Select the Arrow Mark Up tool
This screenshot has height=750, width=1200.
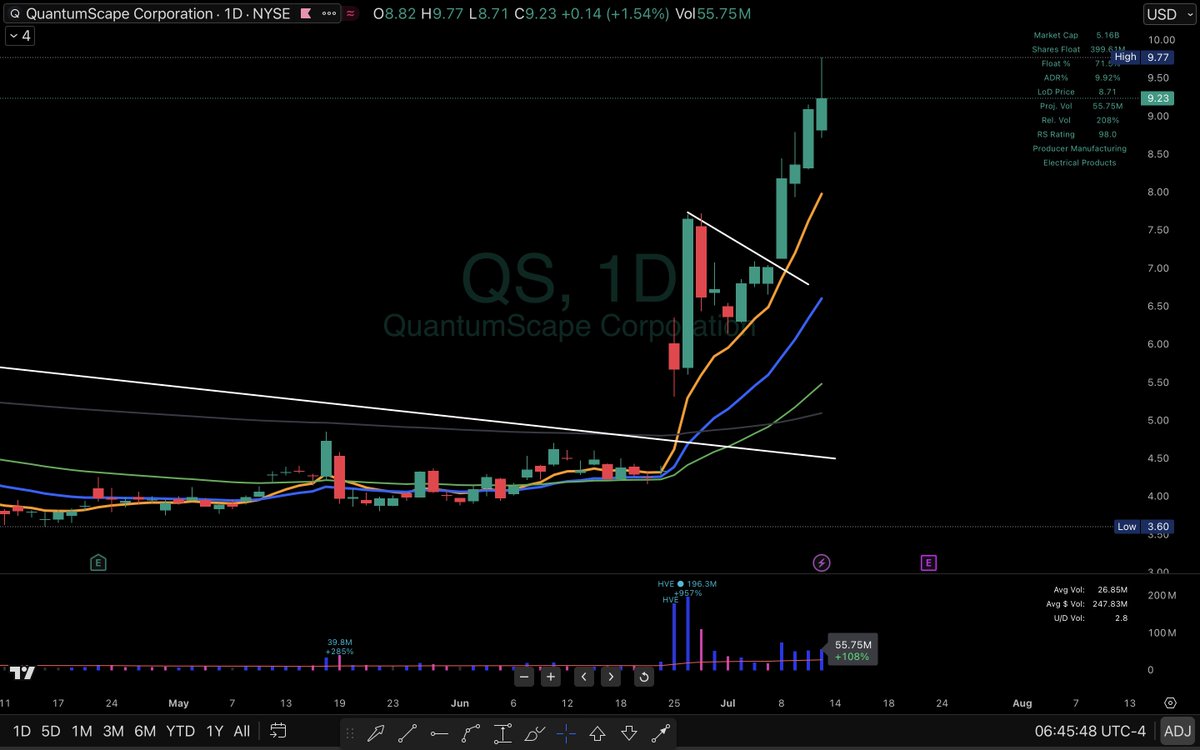(598, 733)
